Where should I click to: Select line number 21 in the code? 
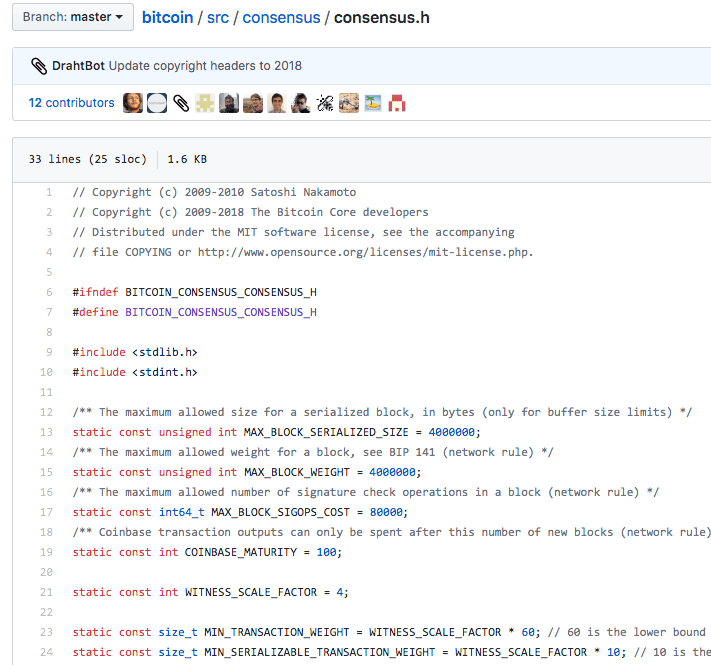point(48,592)
